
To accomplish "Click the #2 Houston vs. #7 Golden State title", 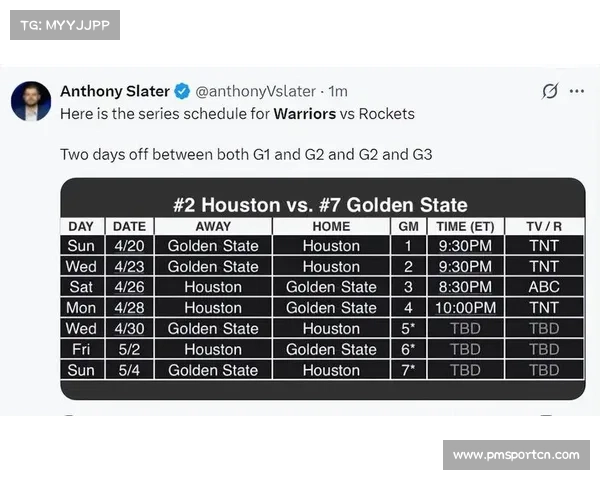I will point(320,205).
